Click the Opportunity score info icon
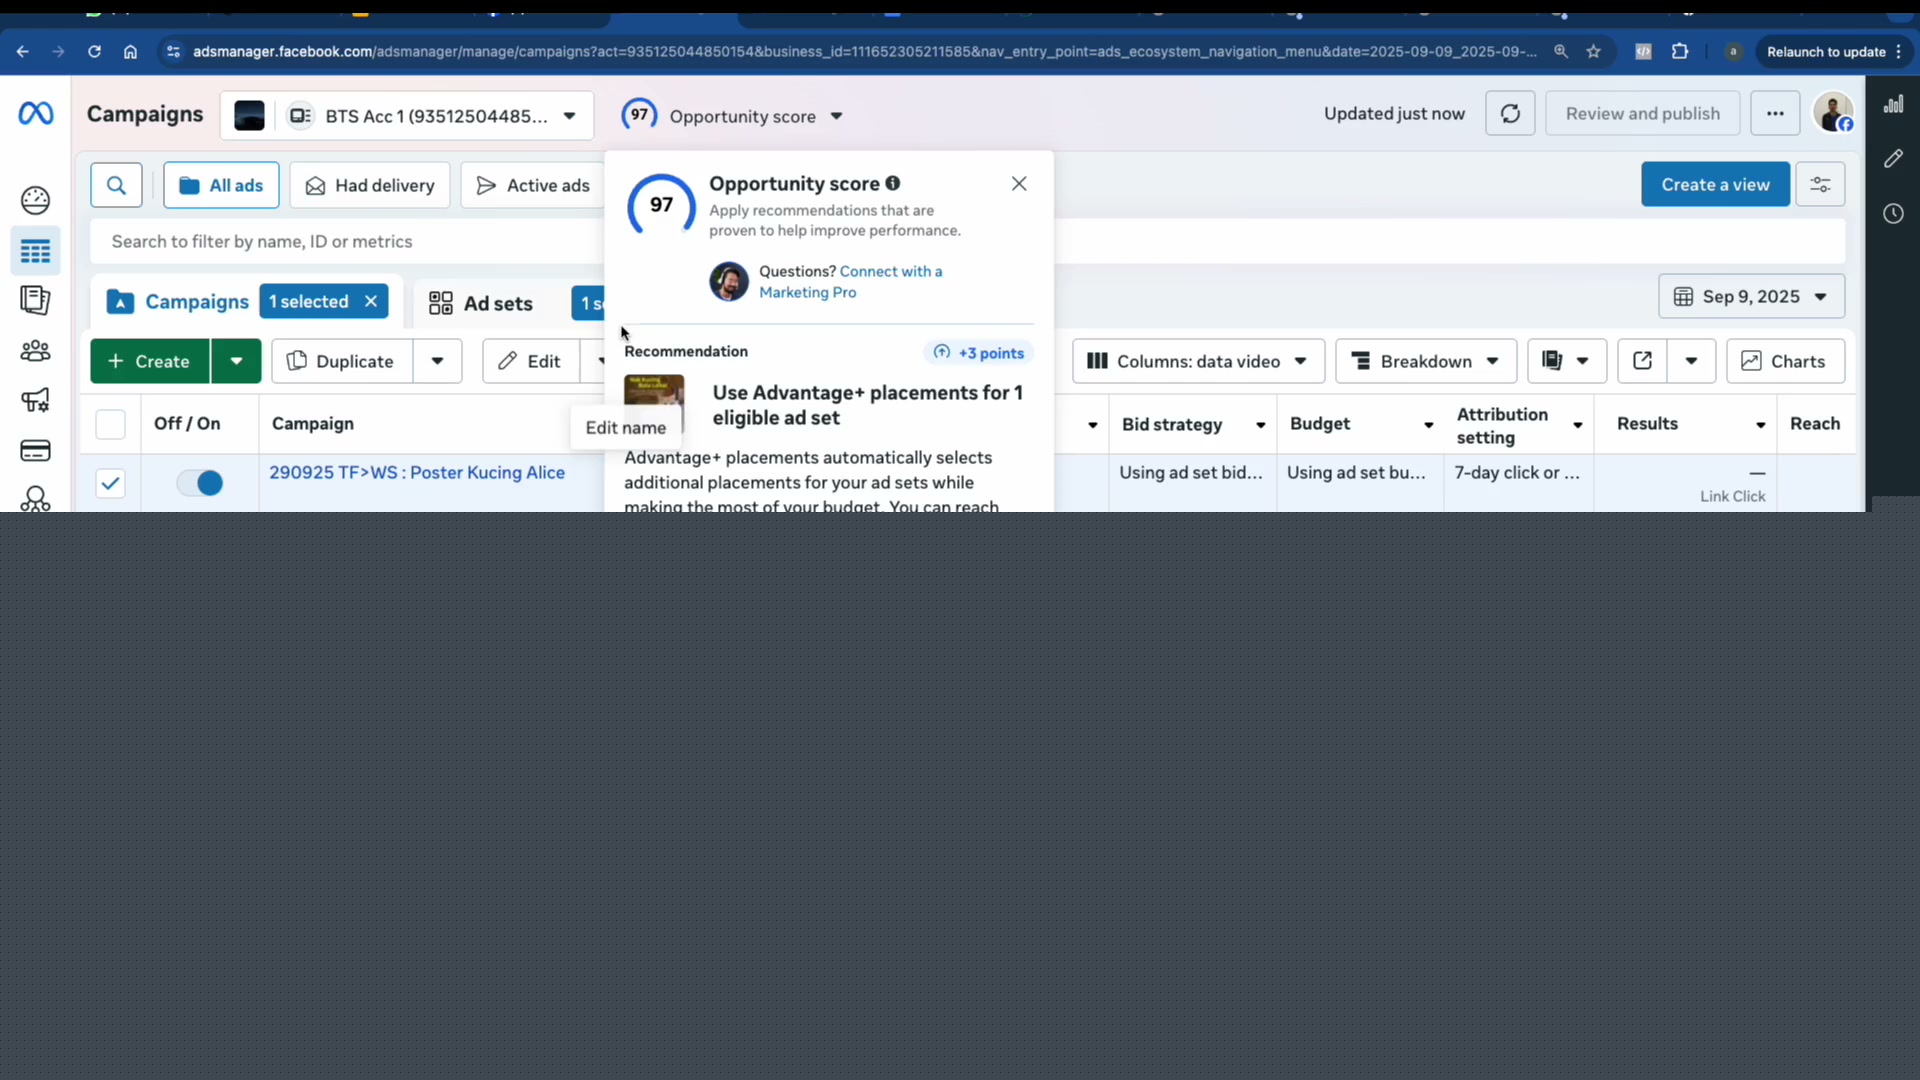The image size is (1920, 1080). pos(892,183)
